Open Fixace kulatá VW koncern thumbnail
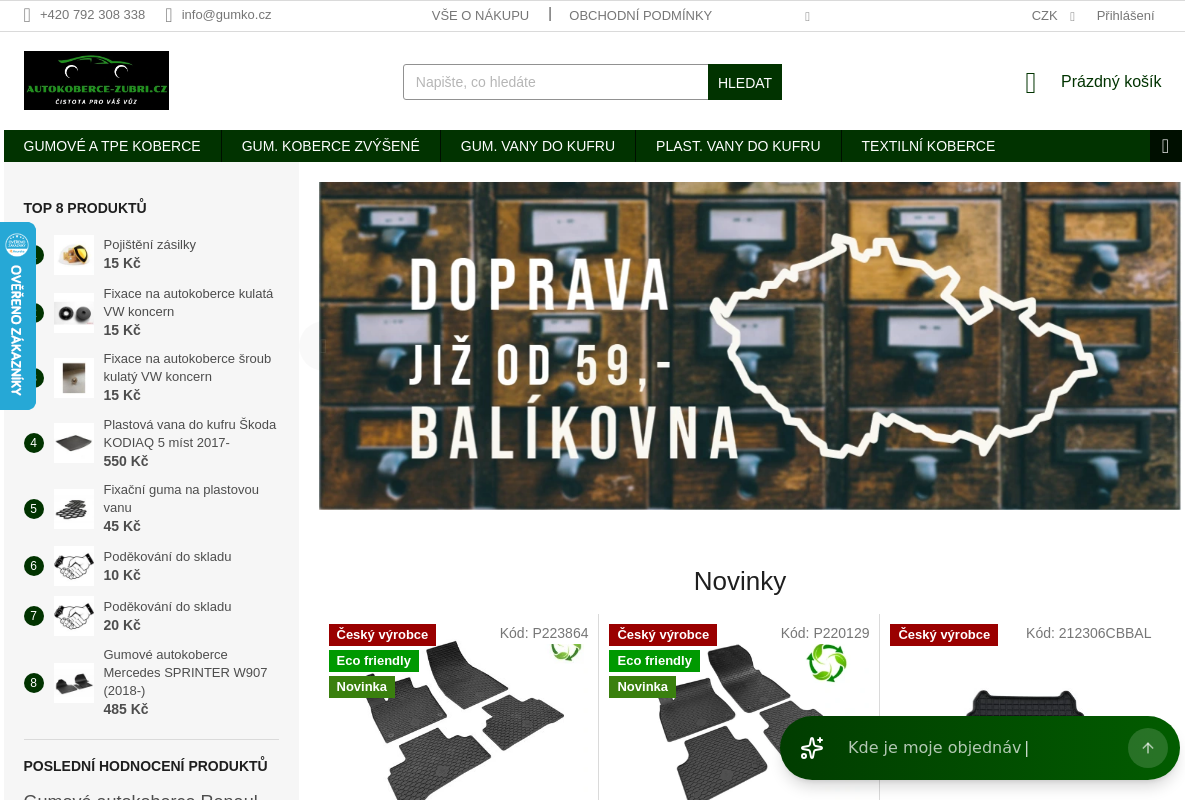 coord(74,313)
